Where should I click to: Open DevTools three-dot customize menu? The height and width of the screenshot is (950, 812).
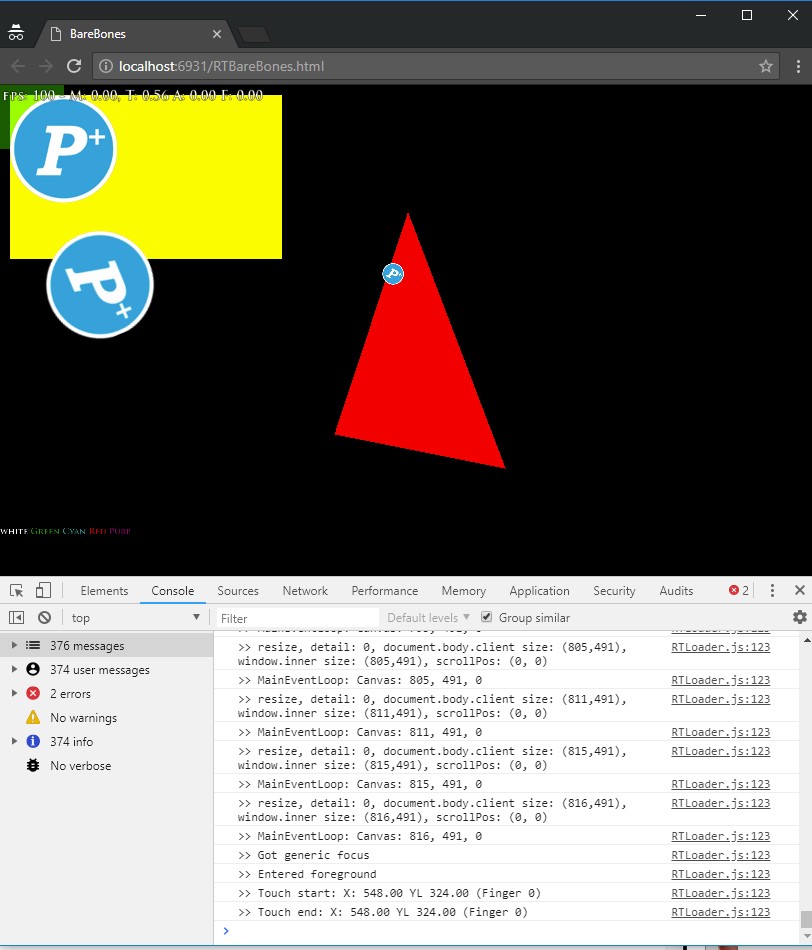click(x=772, y=591)
